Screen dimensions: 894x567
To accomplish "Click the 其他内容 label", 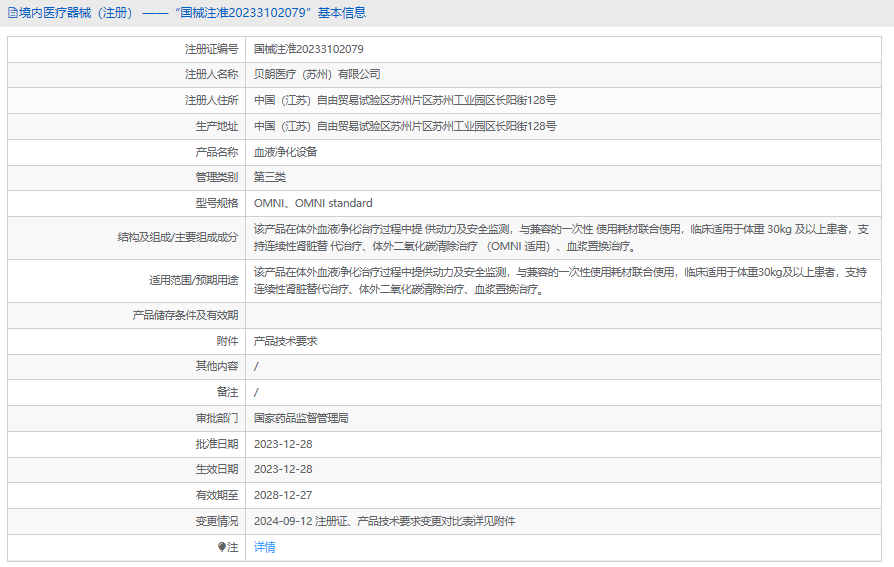I will tap(217, 366).
